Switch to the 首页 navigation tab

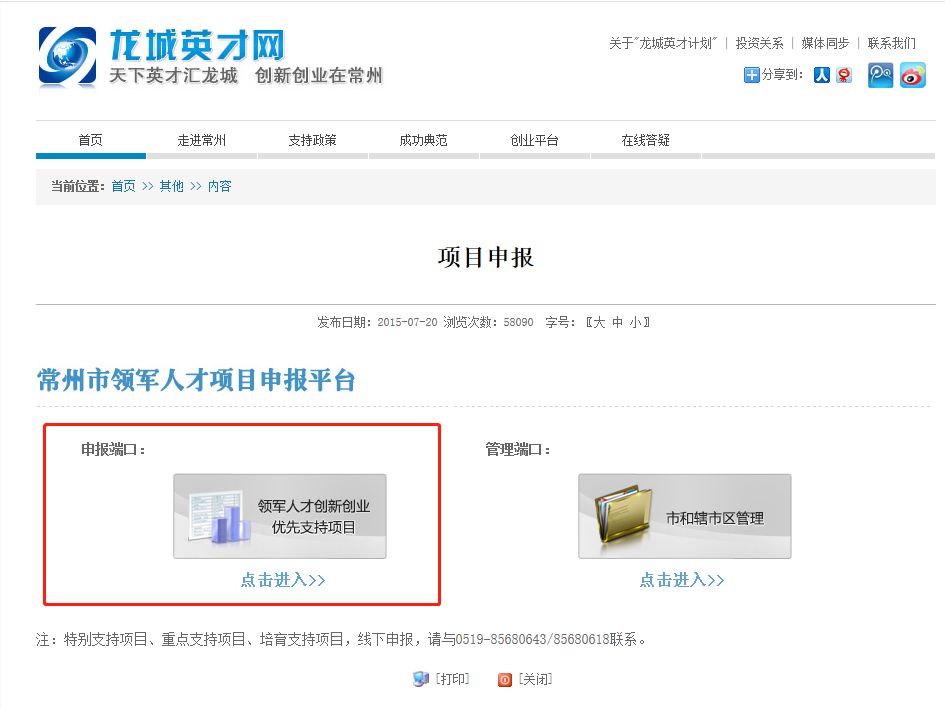(x=89, y=140)
